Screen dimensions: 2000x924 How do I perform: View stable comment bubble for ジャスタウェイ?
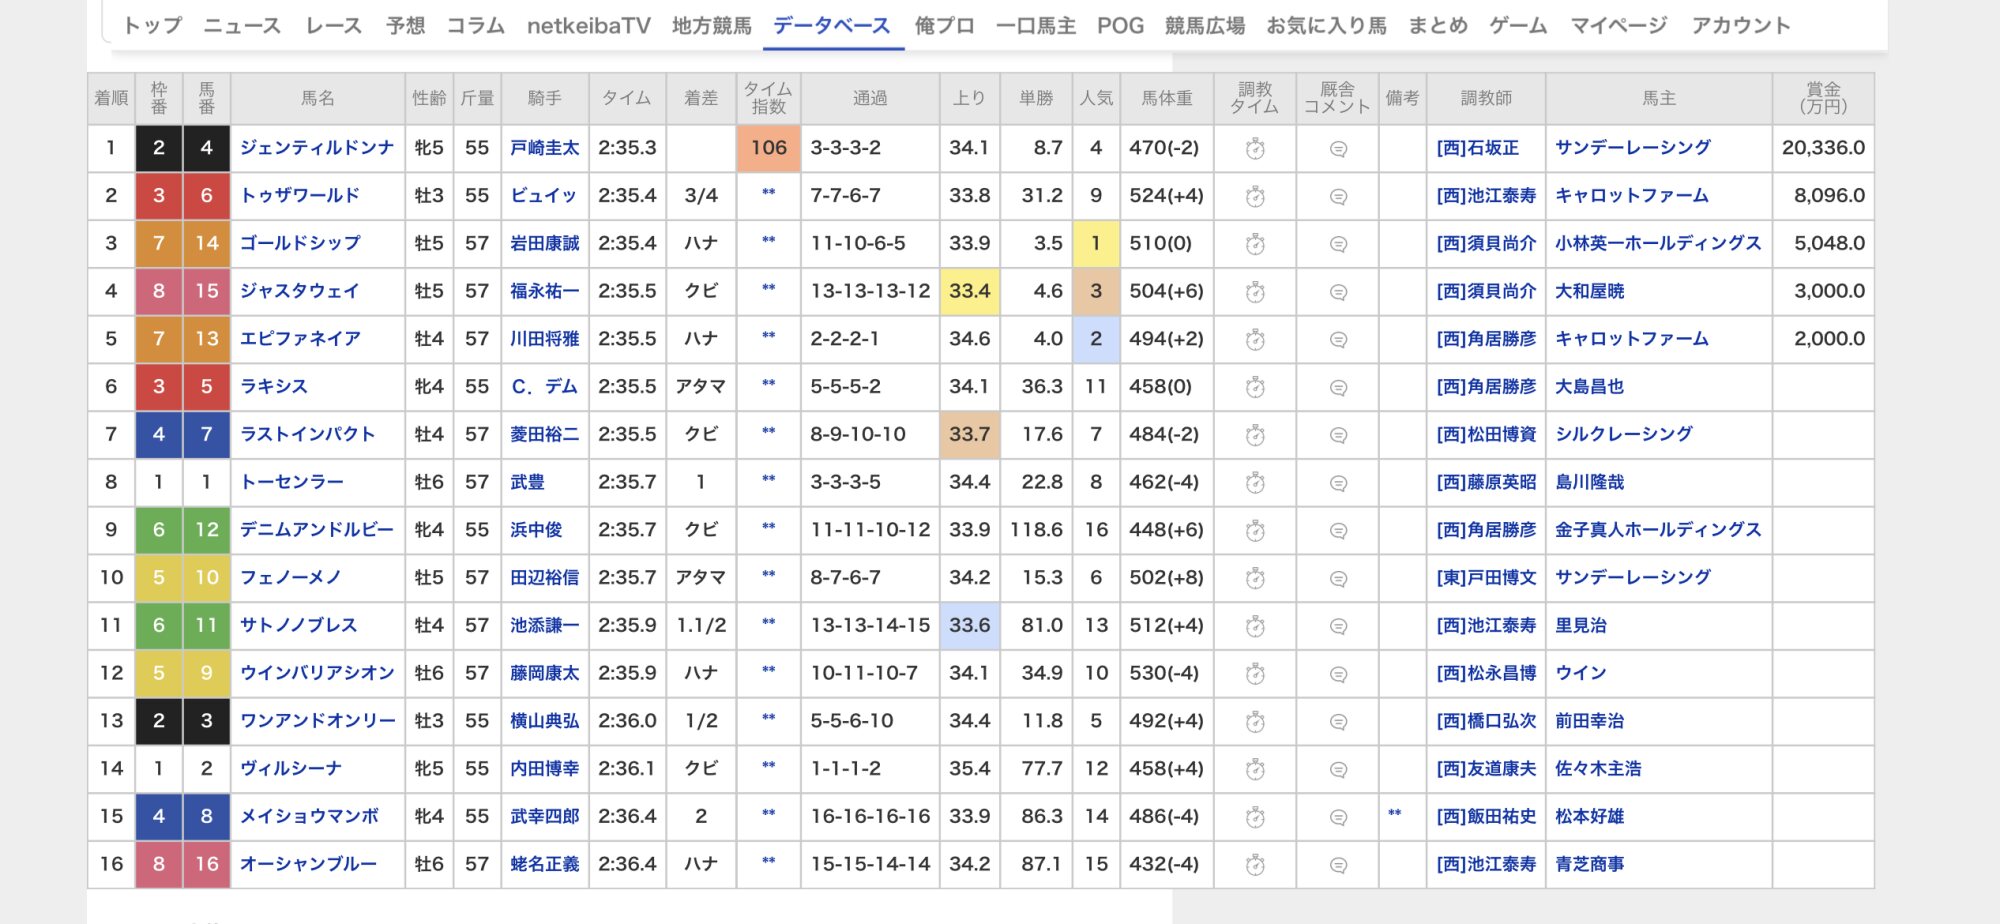click(x=1338, y=292)
